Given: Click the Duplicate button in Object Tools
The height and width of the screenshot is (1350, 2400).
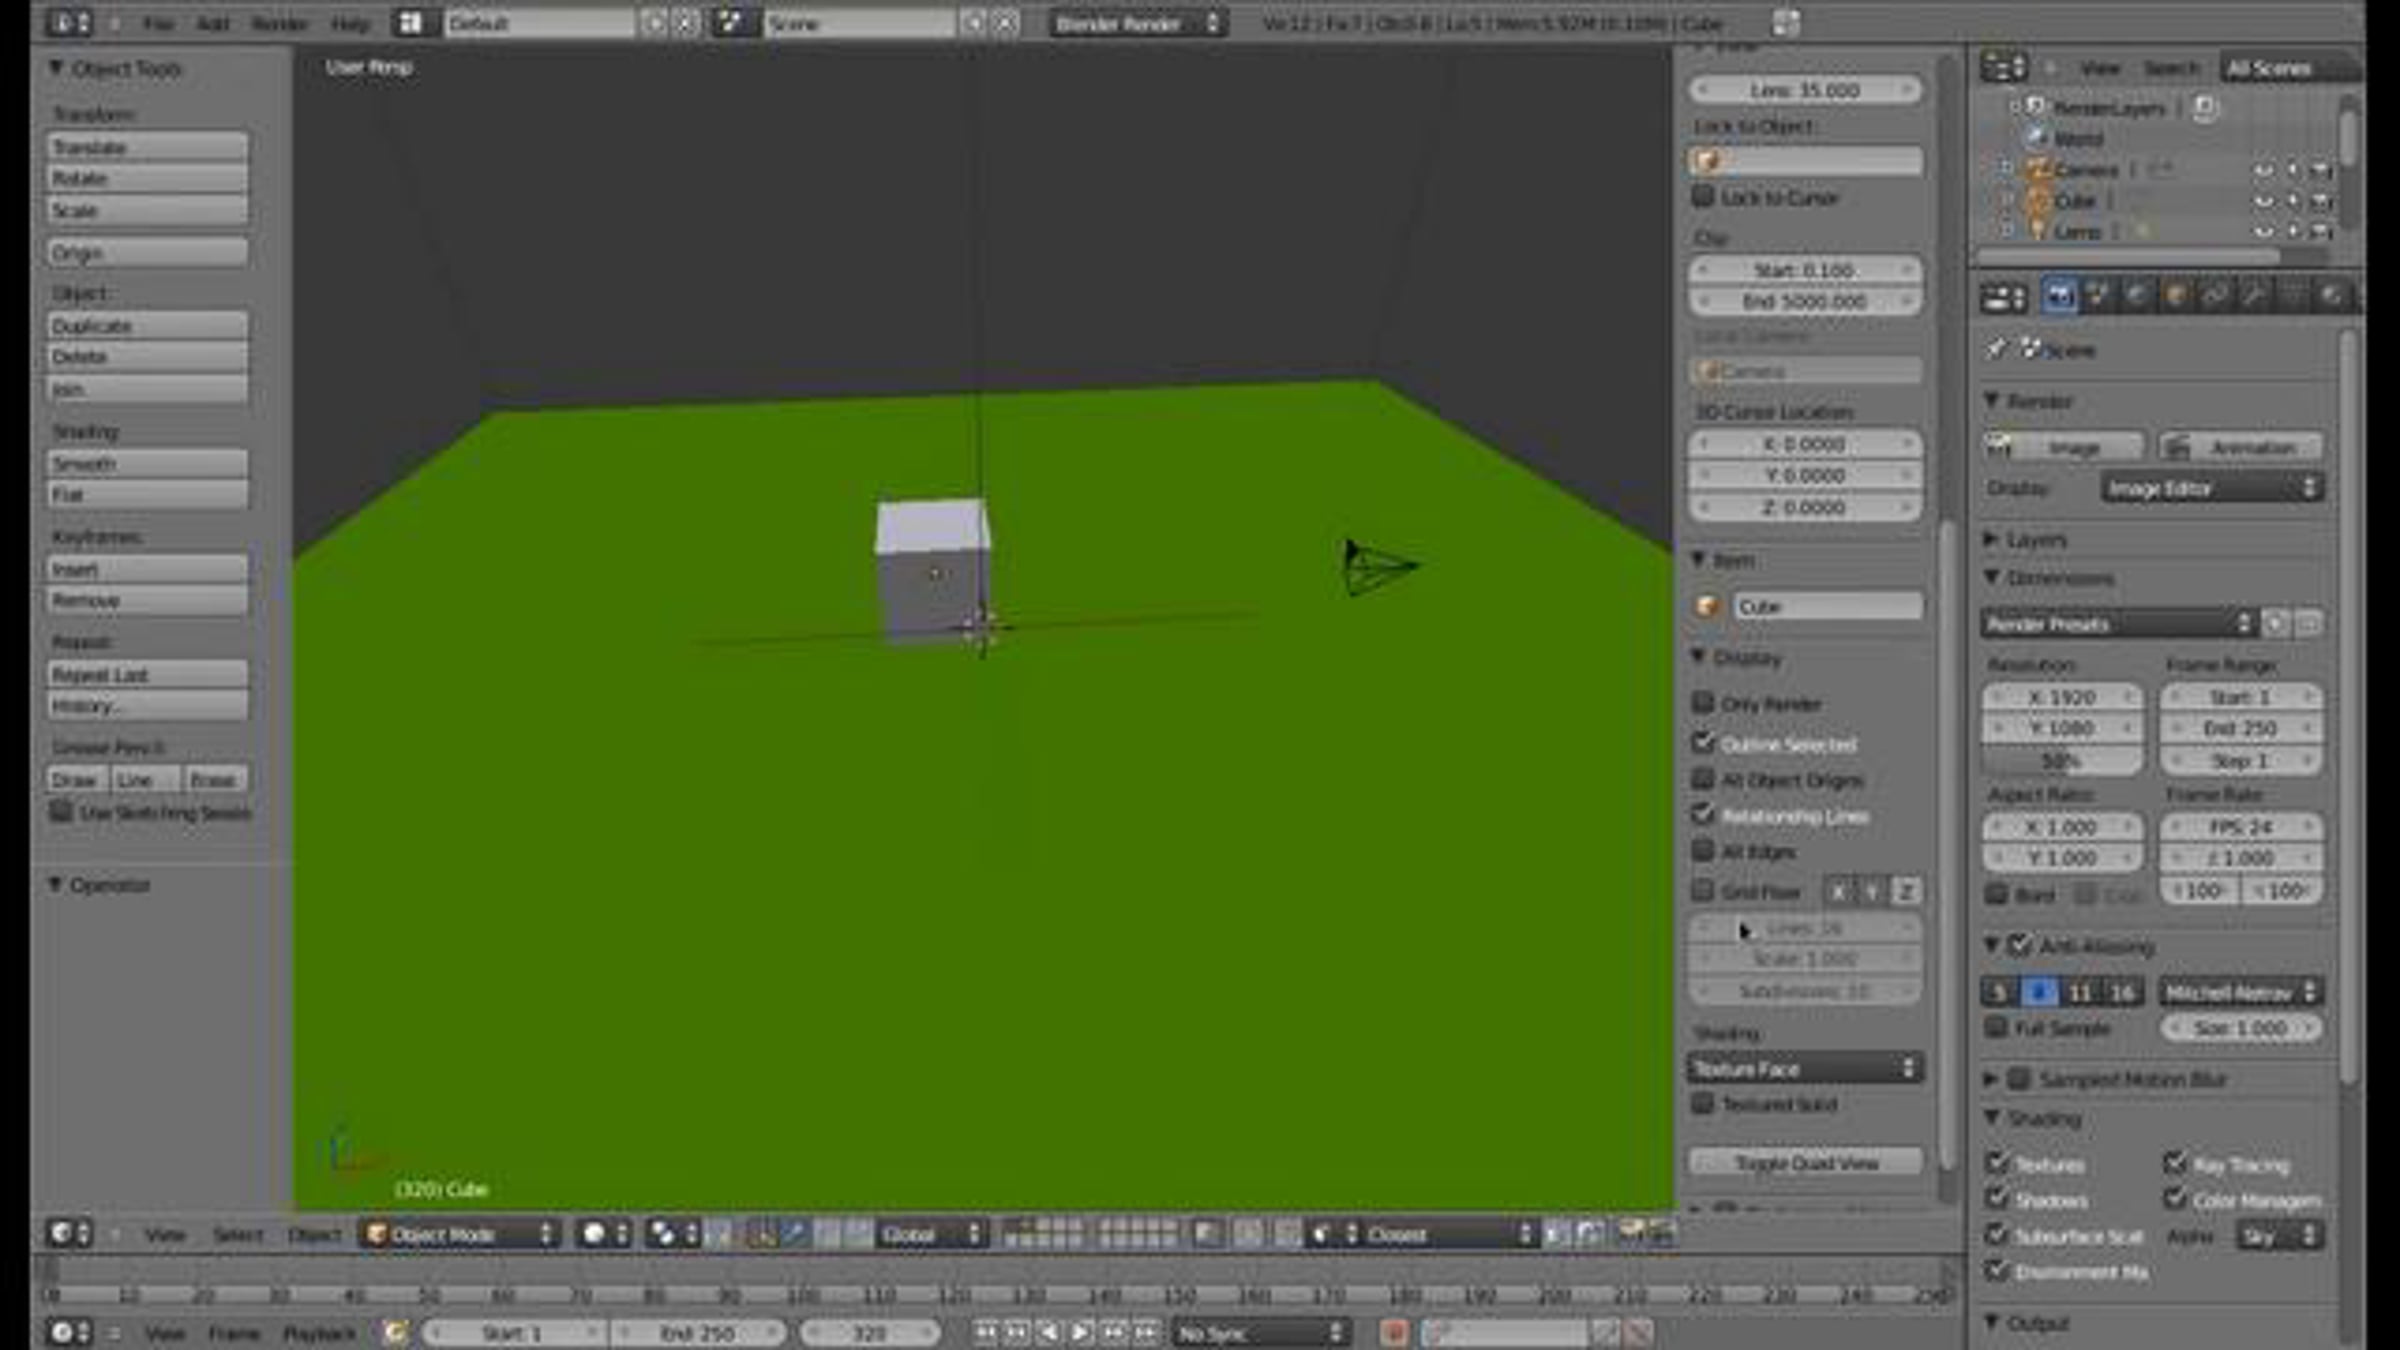Looking at the screenshot, I should (147, 326).
